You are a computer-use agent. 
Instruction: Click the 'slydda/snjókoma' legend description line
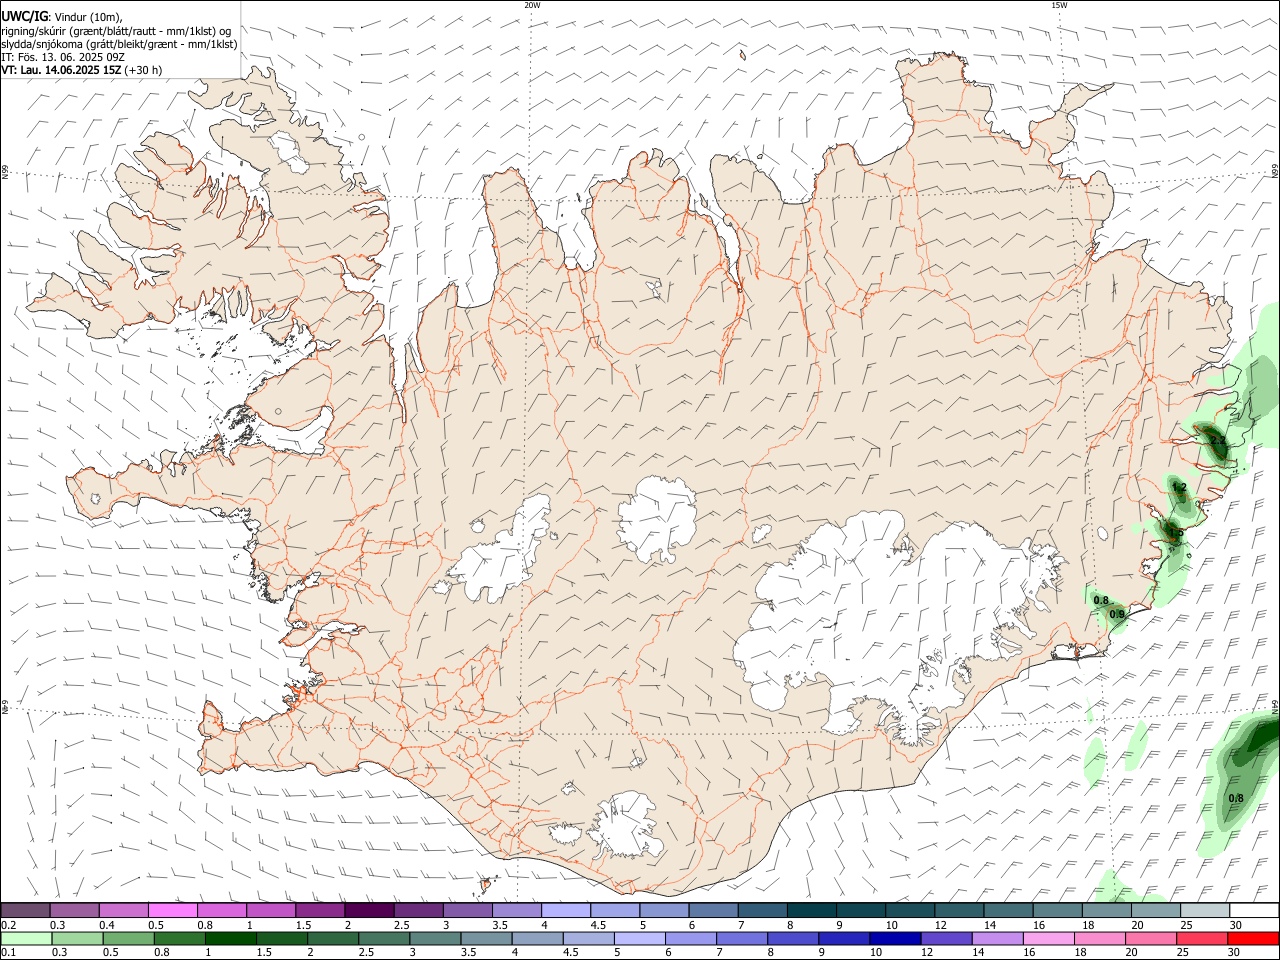[x=120, y=44]
